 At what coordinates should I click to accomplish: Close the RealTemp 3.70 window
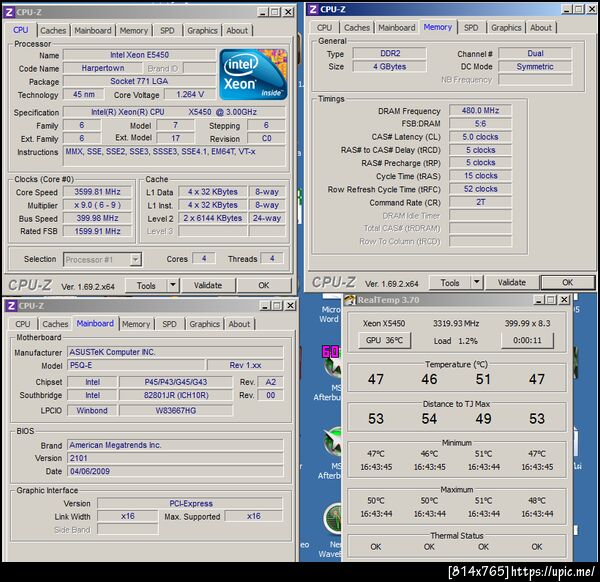click(x=564, y=300)
